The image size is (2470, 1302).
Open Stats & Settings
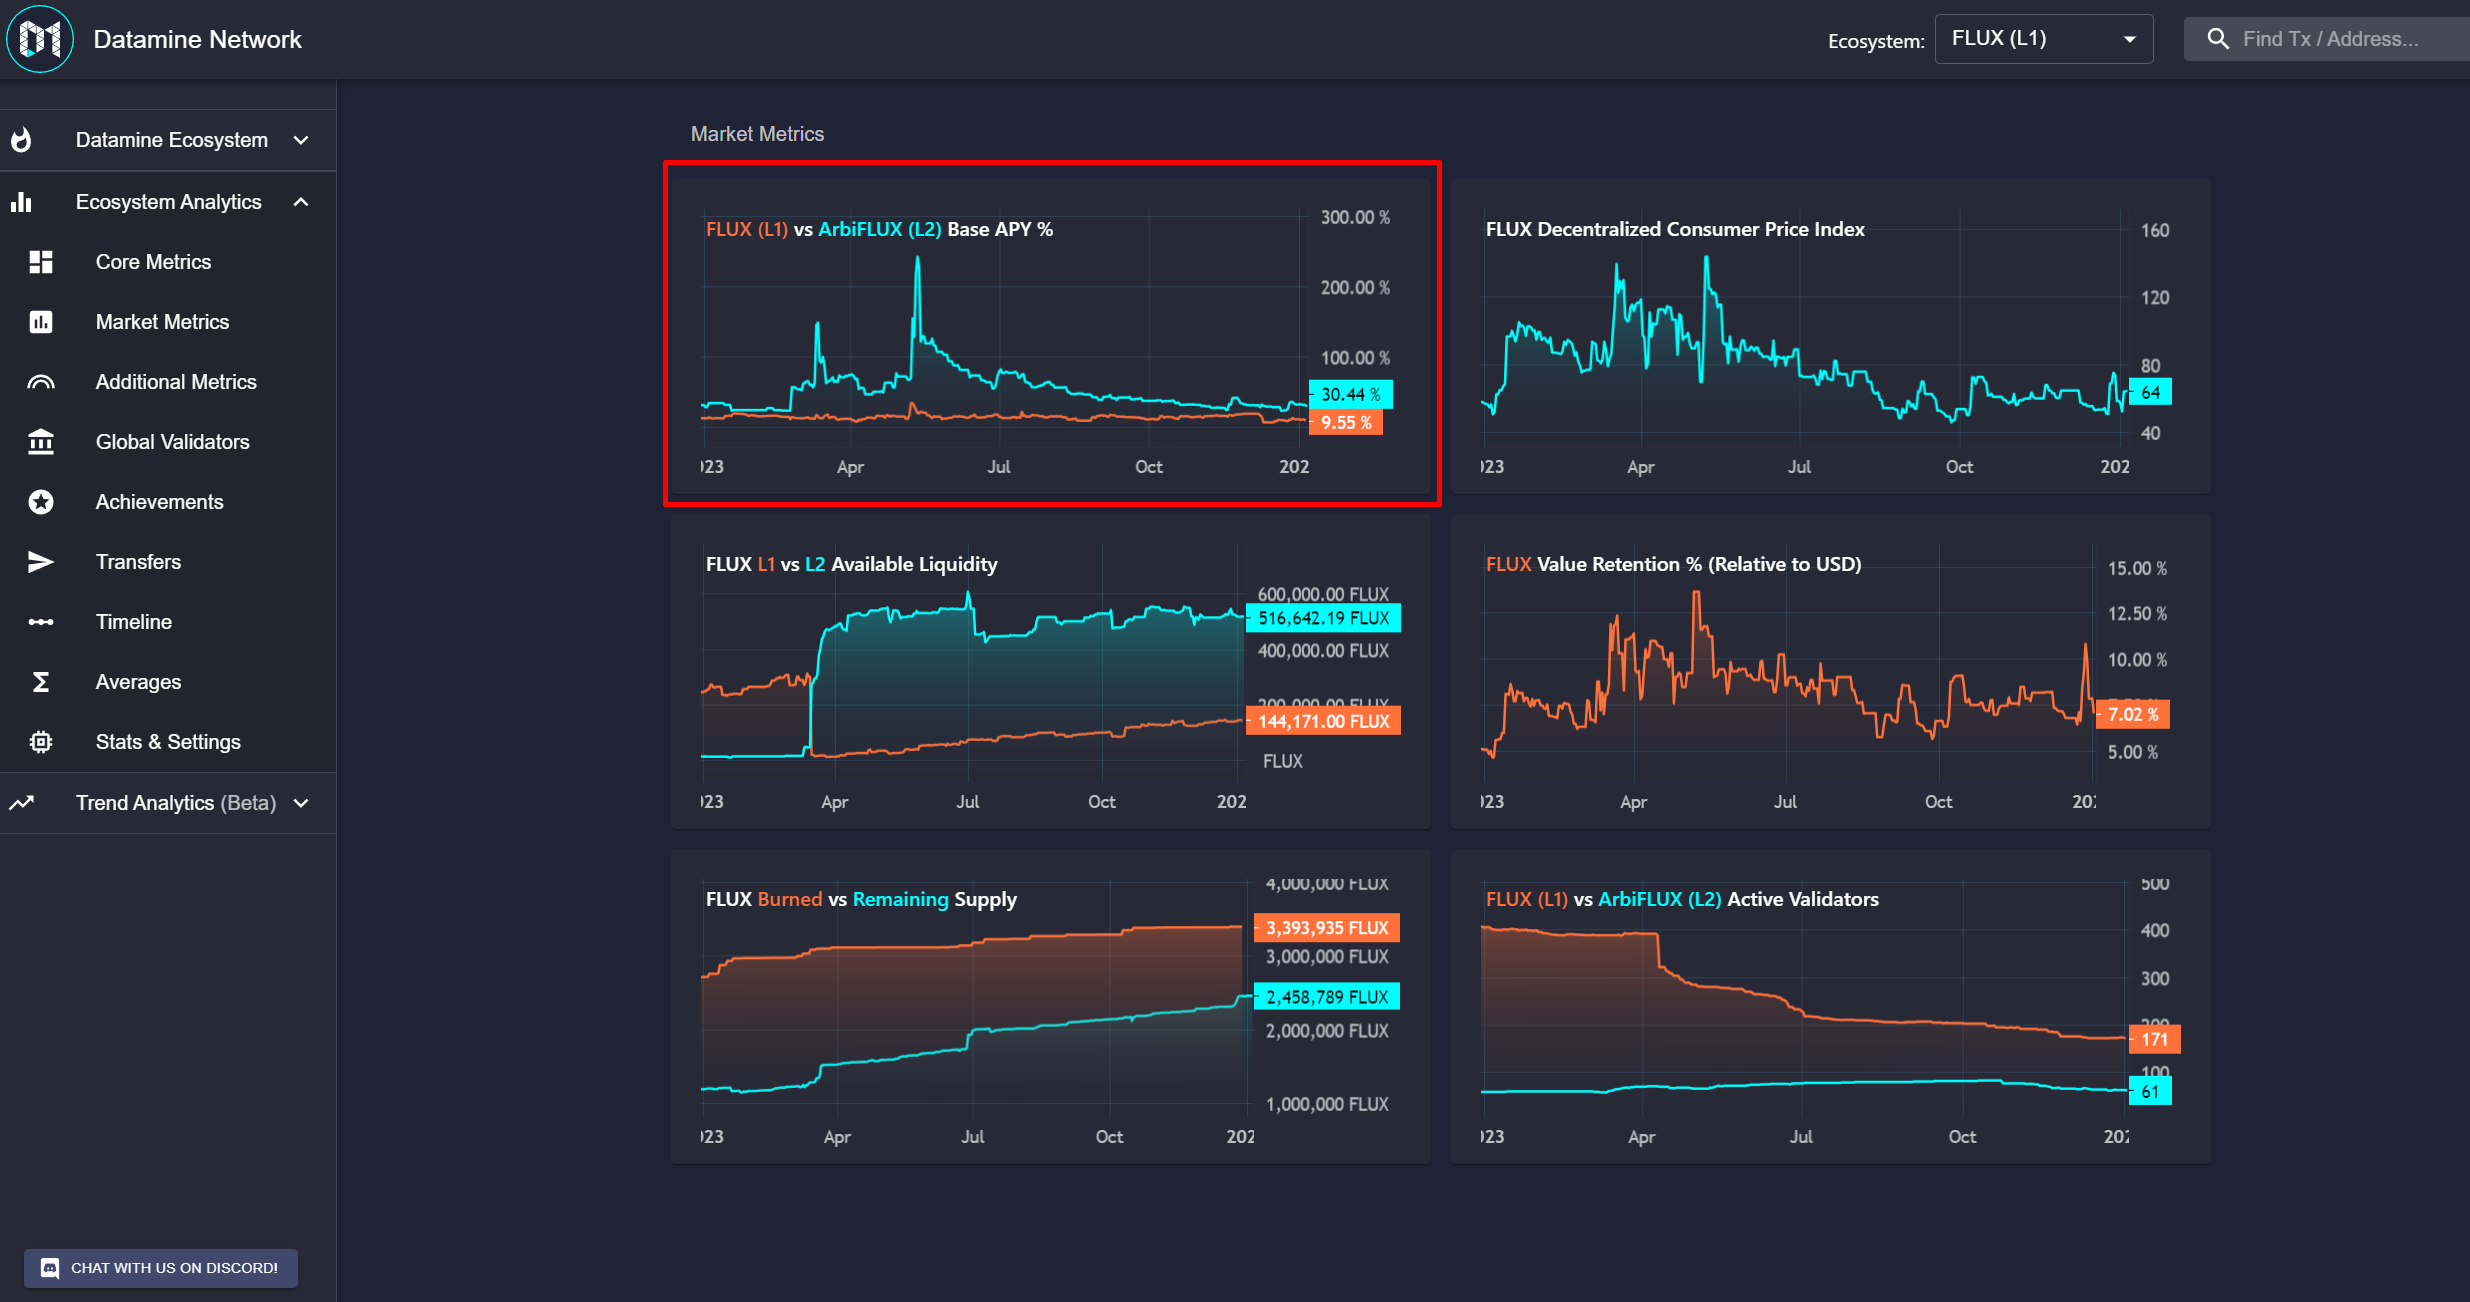tap(168, 742)
